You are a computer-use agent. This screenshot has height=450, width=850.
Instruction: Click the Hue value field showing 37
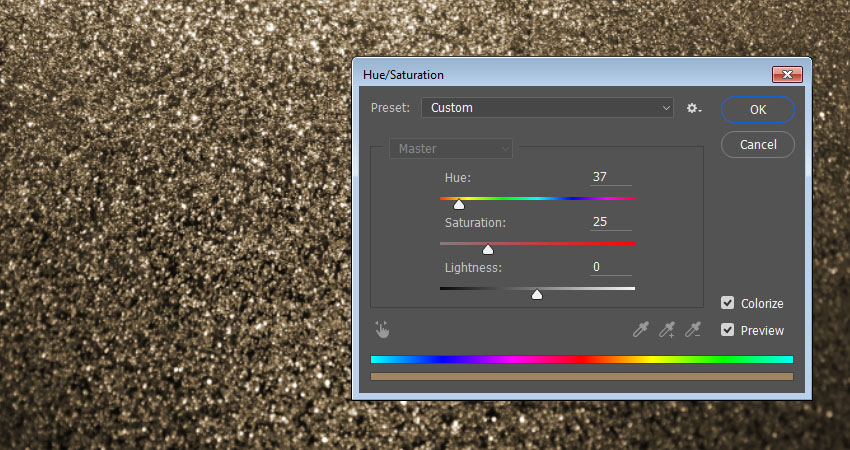pos(610,177)
